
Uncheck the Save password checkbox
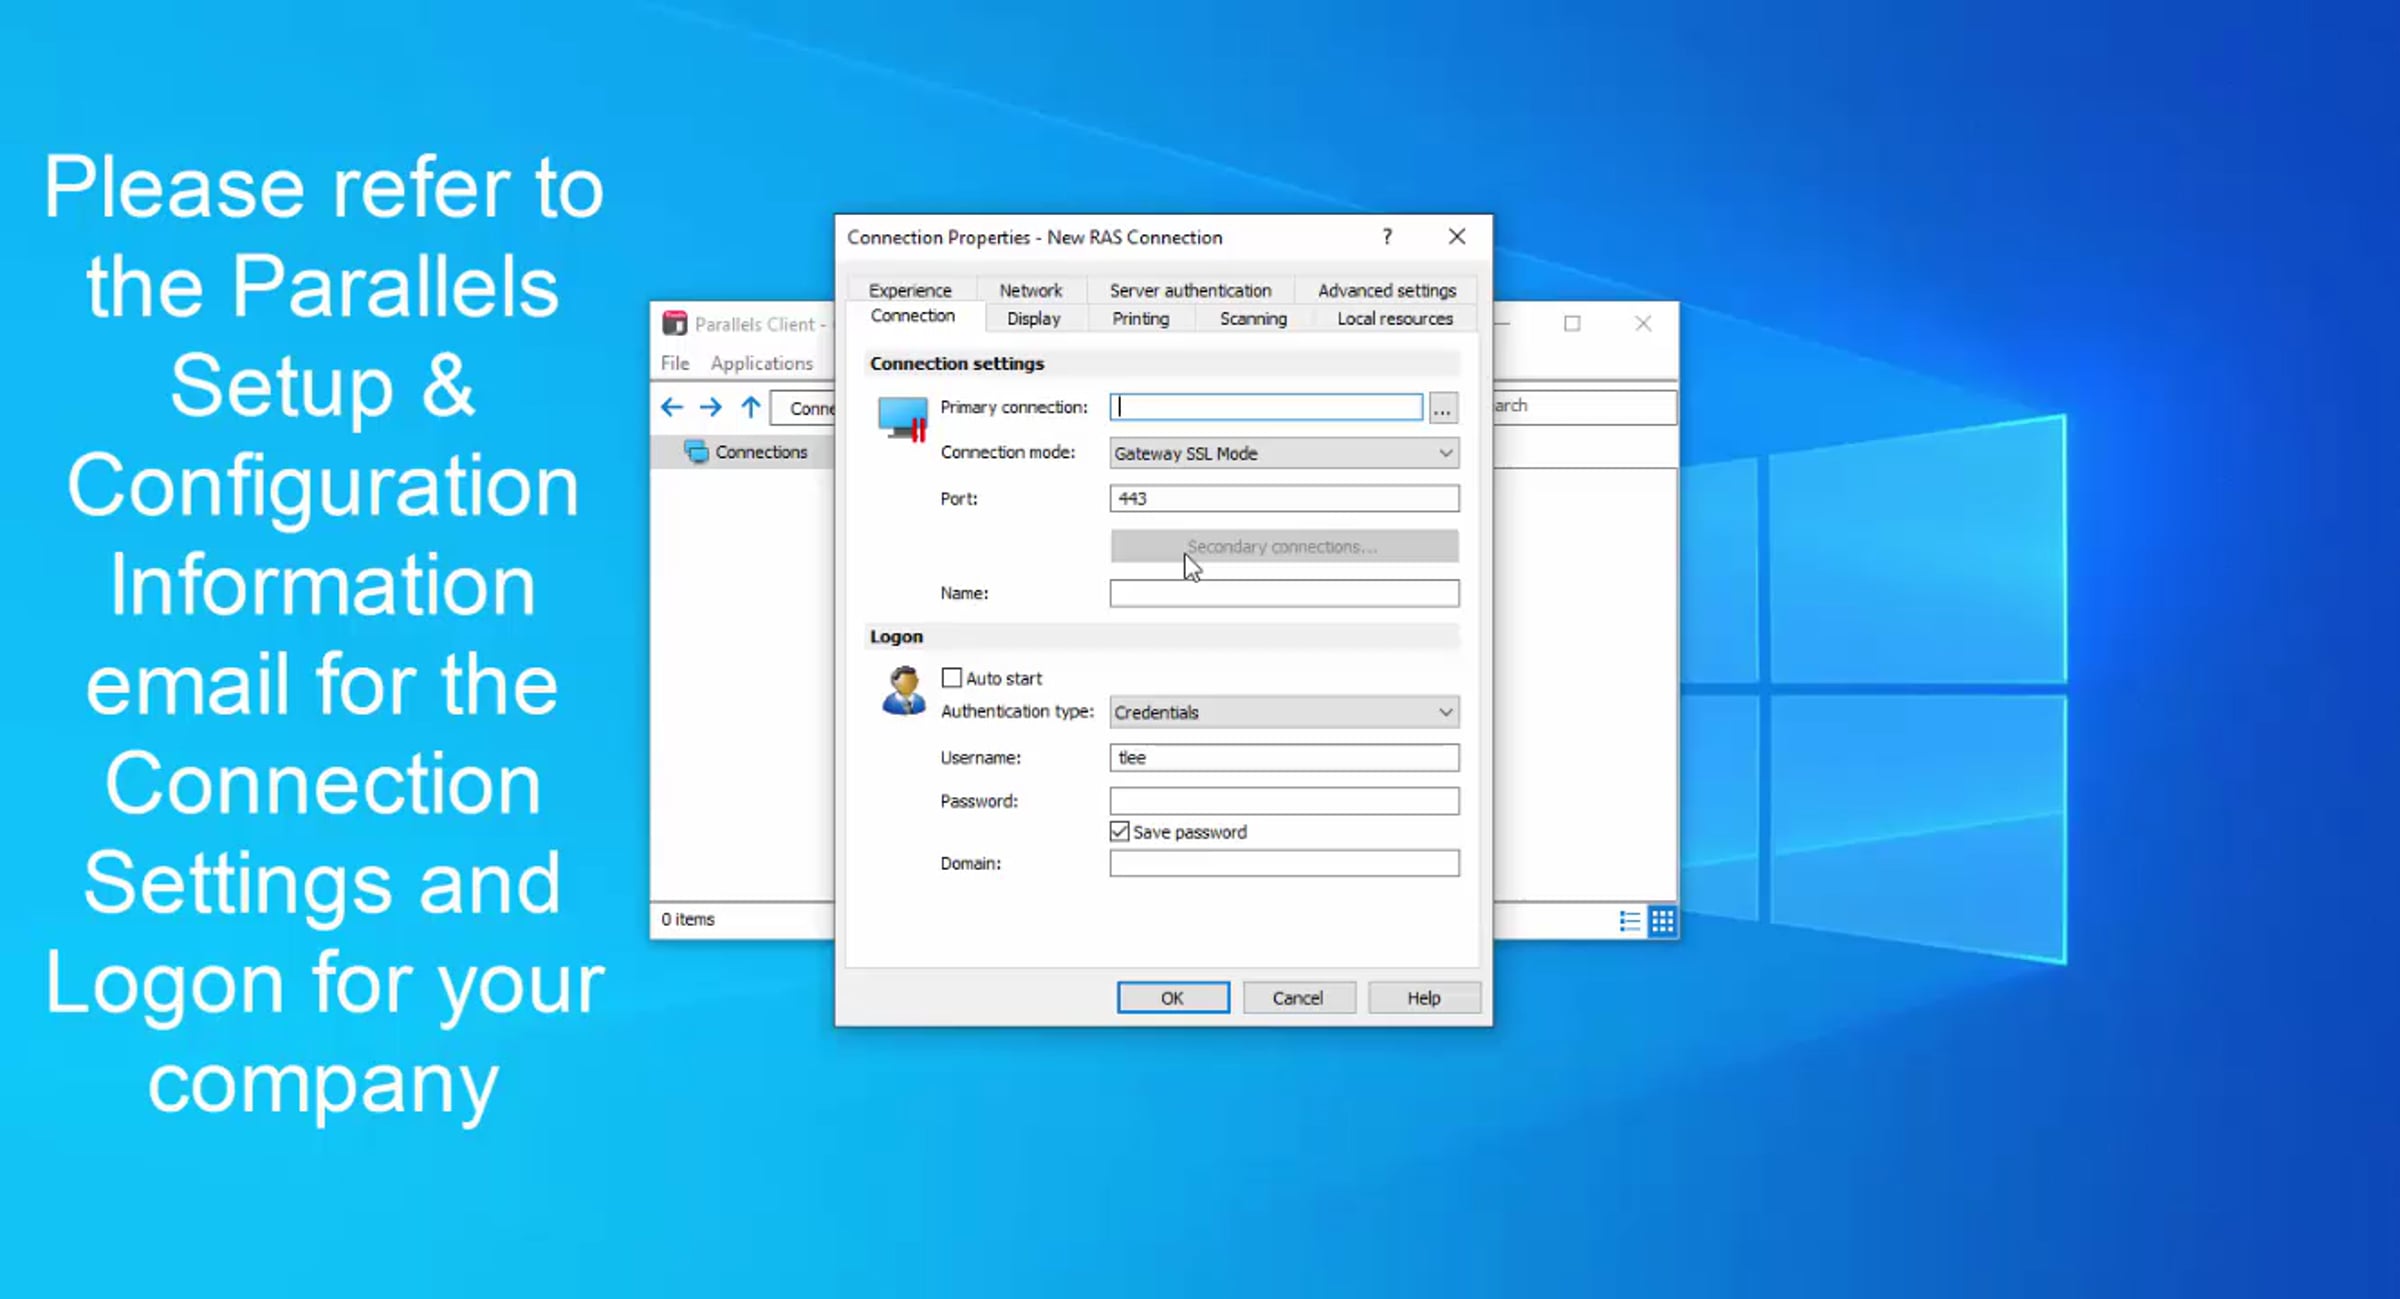[1119, 832]
